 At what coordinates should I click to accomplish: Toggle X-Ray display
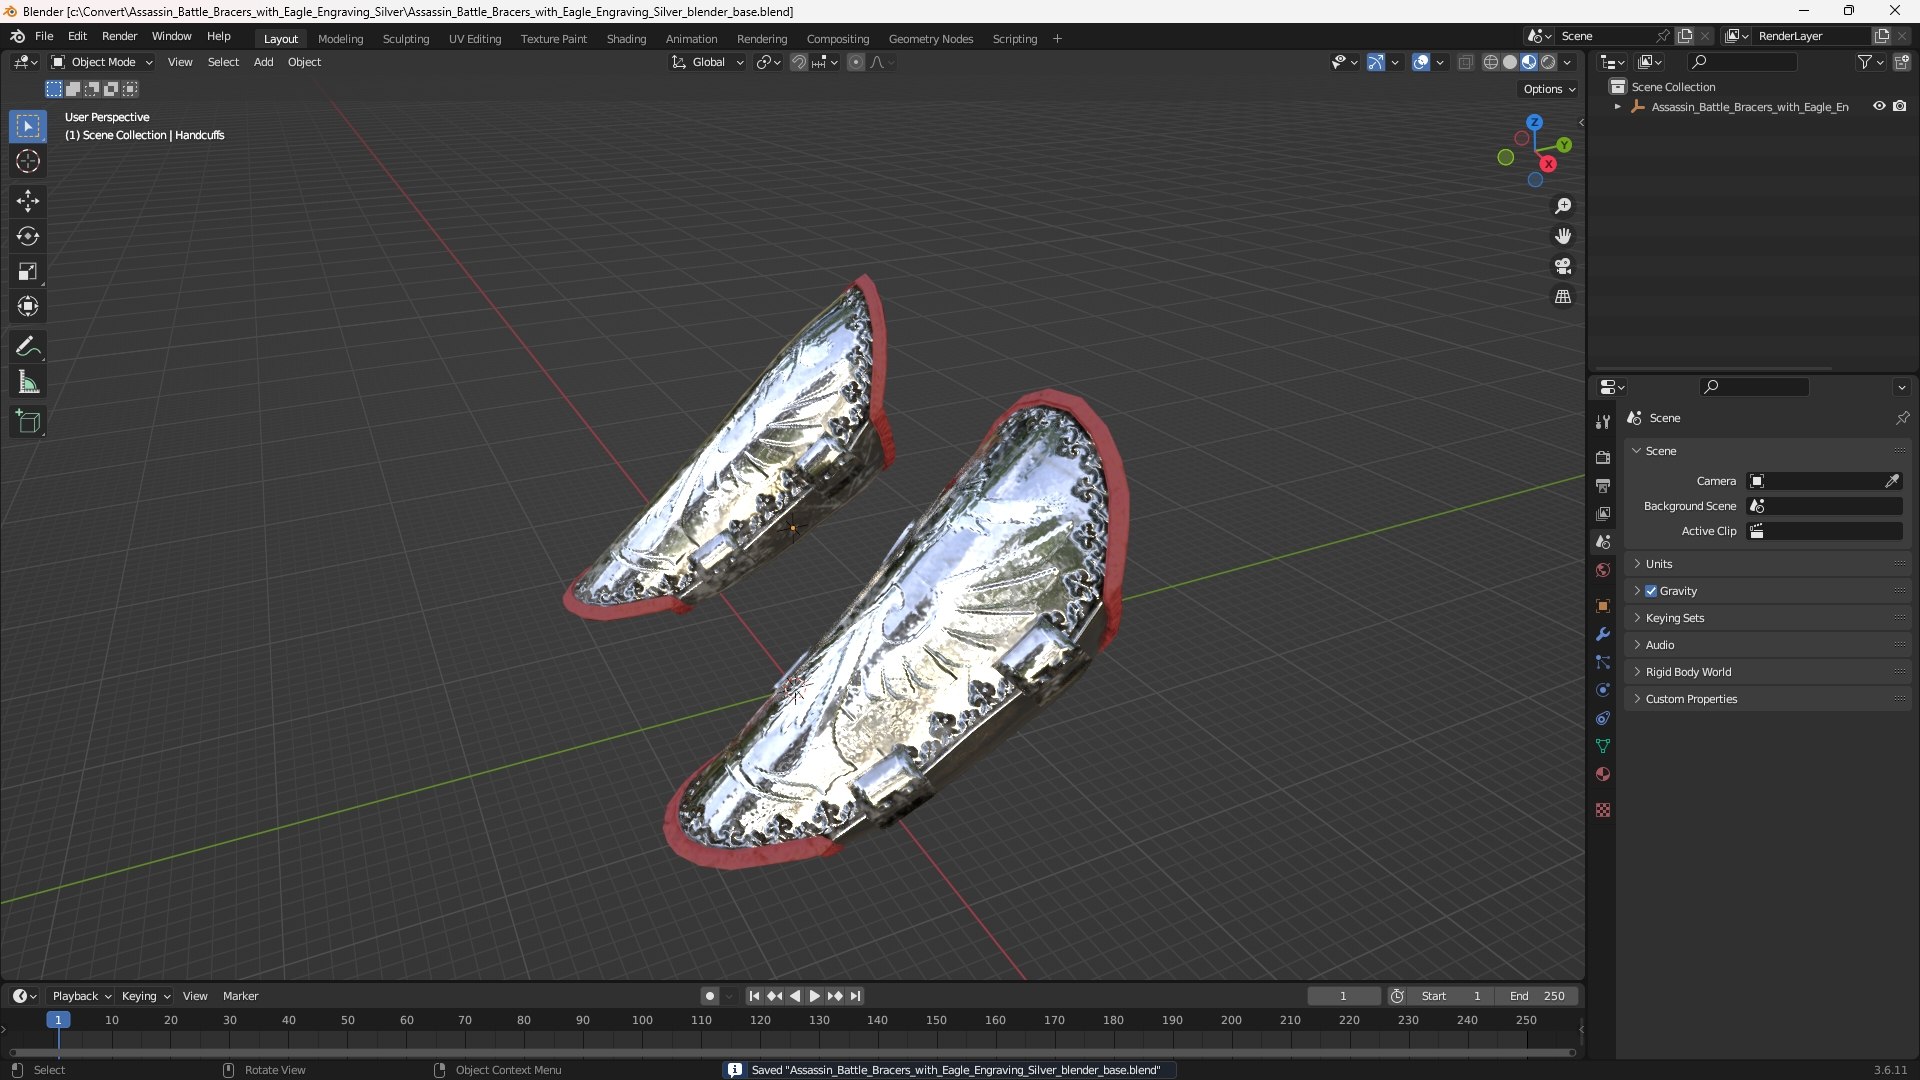click(1466, 62)
